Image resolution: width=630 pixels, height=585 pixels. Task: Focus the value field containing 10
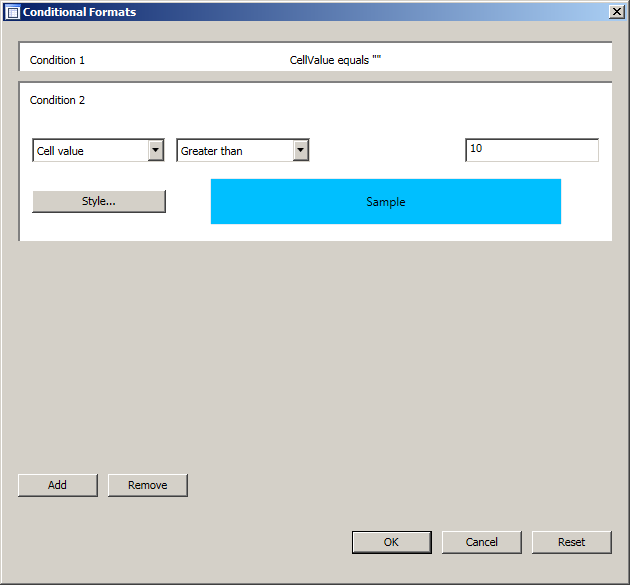click(x=531, y=150)
